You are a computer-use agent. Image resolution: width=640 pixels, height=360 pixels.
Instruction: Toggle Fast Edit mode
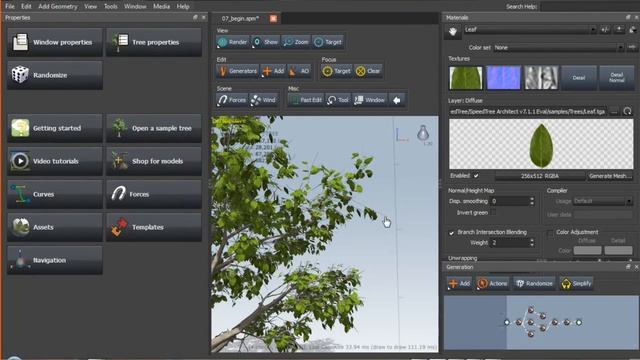306,100
